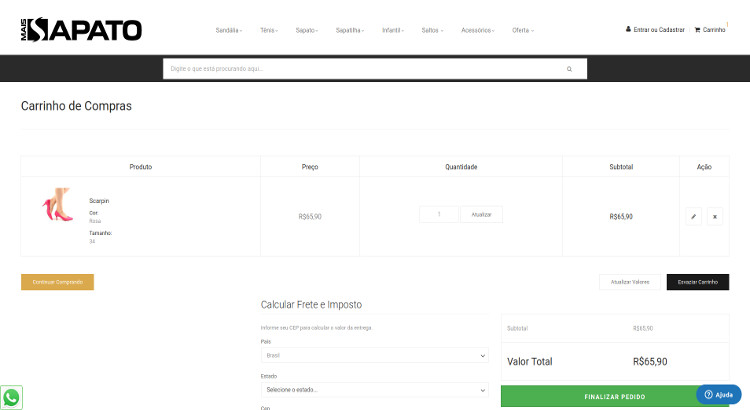Click the Ação column header
Screen dimensions: 750x410
tap(704, 167)
